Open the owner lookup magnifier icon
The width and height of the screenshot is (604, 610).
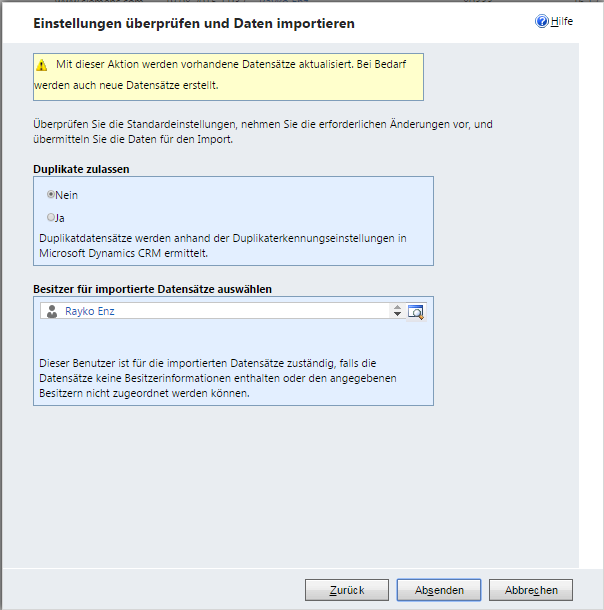(416, 312)
